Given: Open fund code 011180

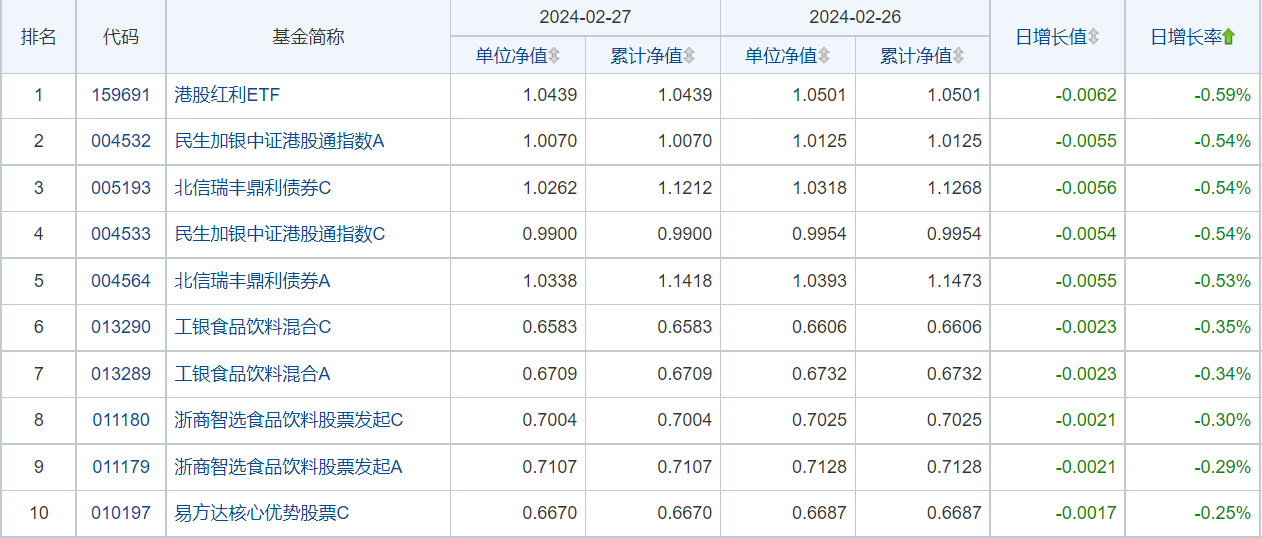Looking at the screenshot, I should tap(121, 420).
